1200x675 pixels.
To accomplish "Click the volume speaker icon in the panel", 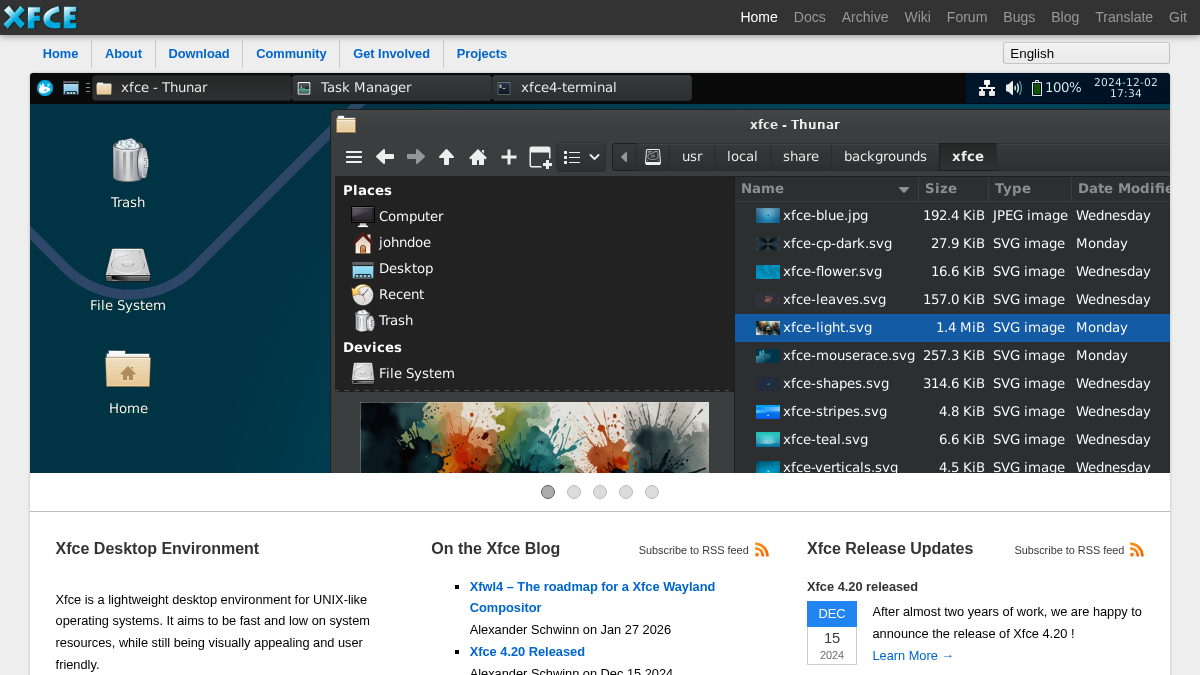I will tap(1013, 88).
